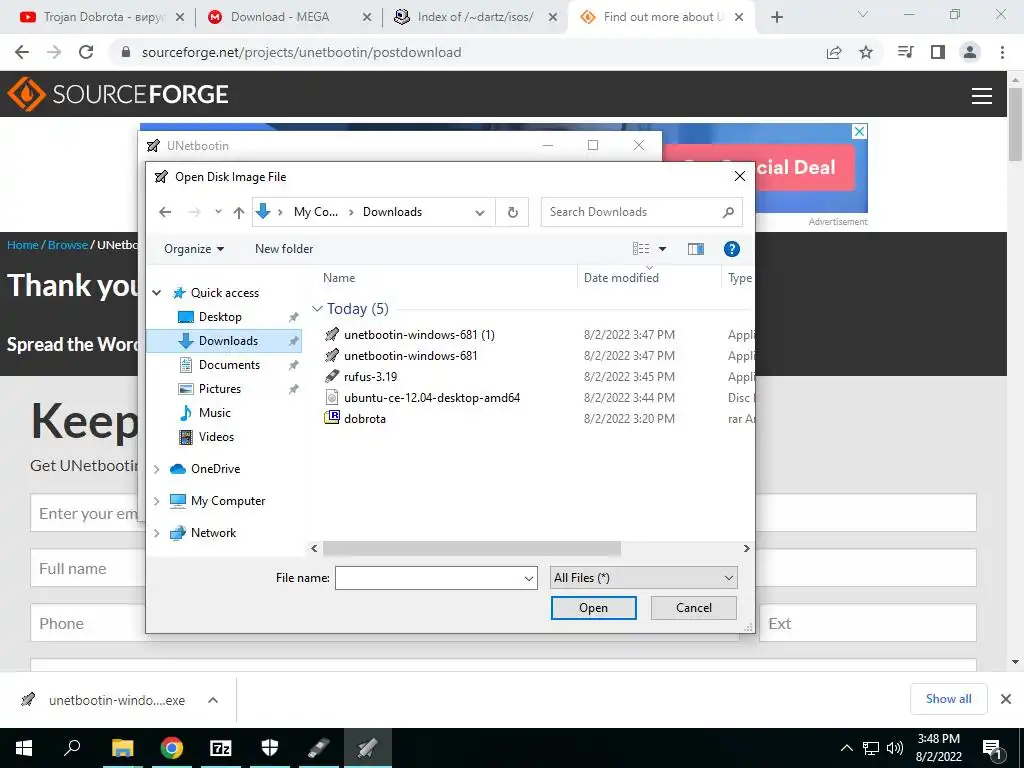Viewport: 1024px width, 768px height.
Task: Sort by the Name column header
Action: [x=339, y=278]
